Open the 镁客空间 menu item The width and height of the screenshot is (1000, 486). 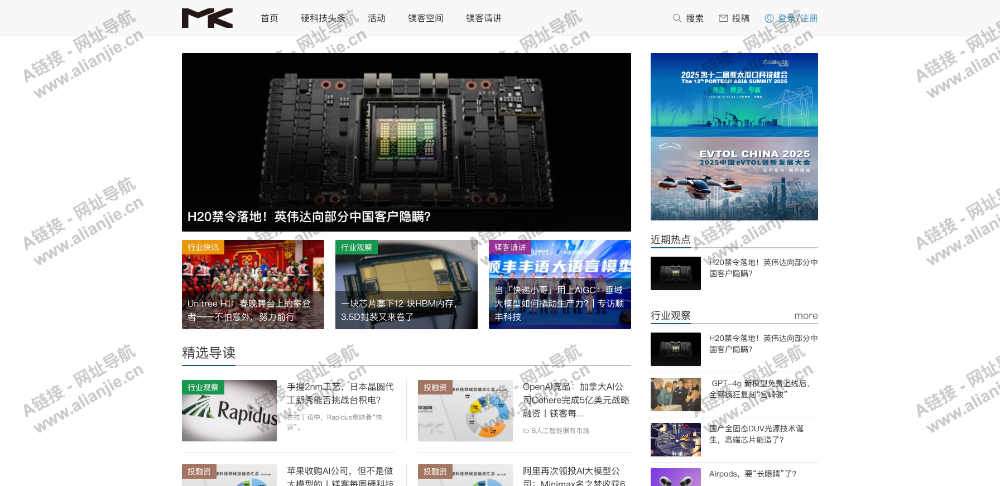(425, 18)
